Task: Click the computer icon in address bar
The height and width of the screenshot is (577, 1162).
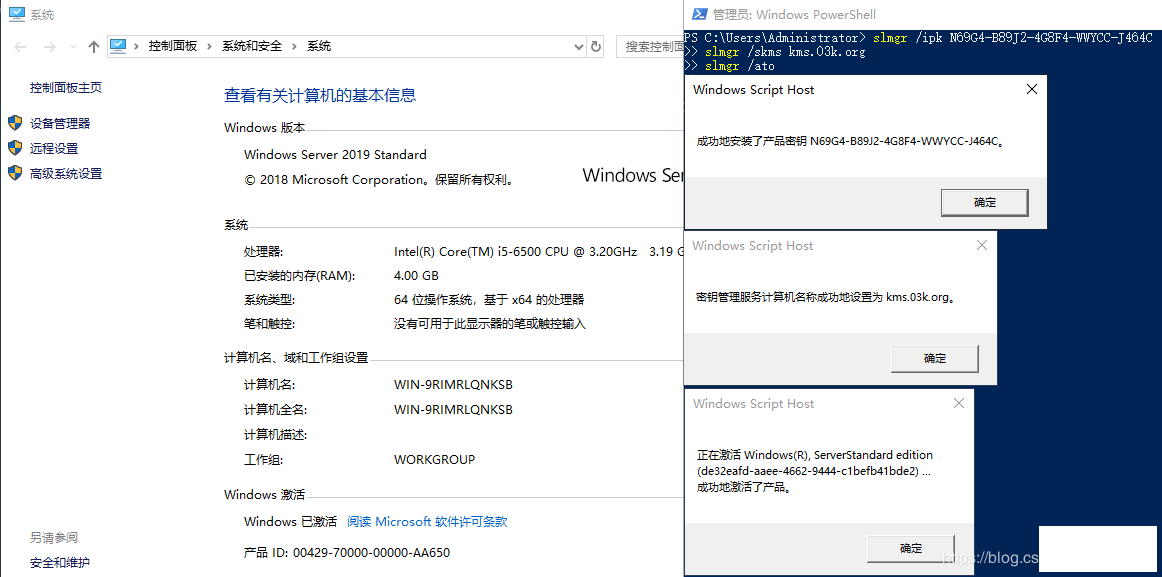Action: (119, 46)
